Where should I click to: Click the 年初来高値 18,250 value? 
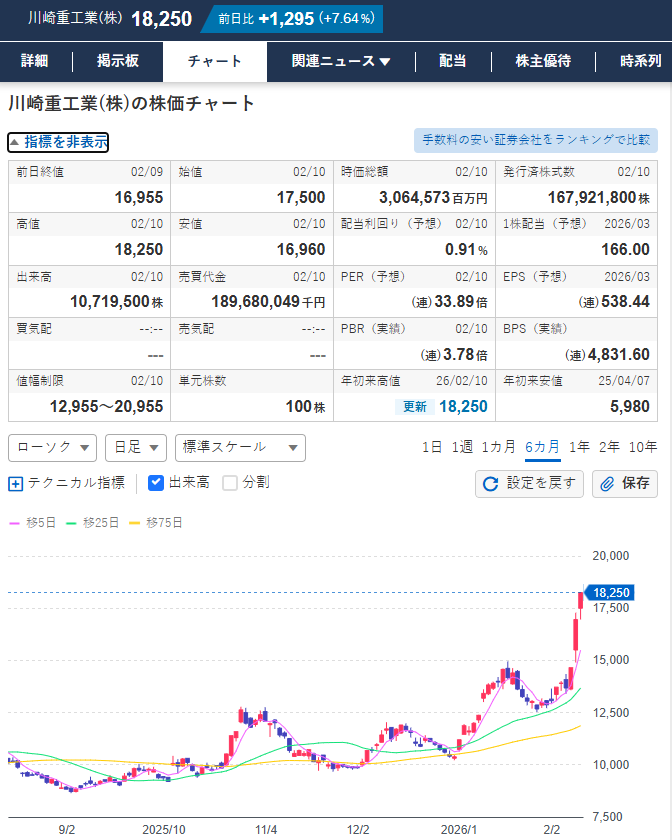pyautogui.click(x=464, y=407)
